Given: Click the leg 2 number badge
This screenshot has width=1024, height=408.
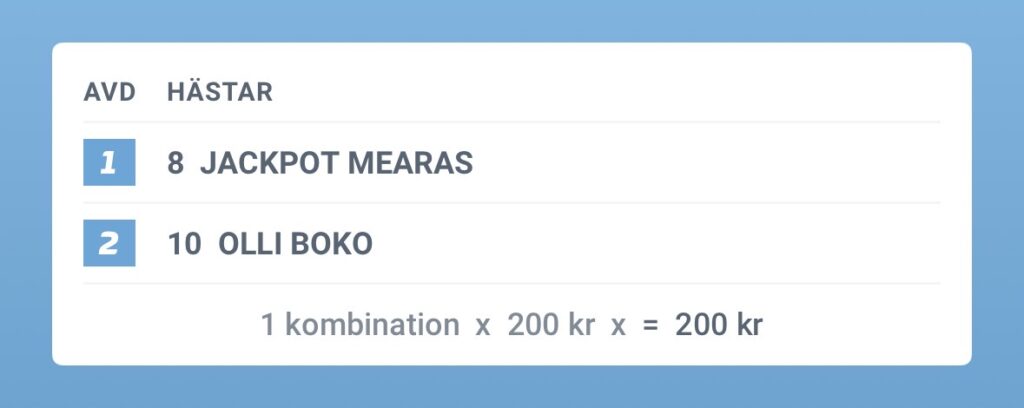Looking at the screenshot, I should 109,244.
